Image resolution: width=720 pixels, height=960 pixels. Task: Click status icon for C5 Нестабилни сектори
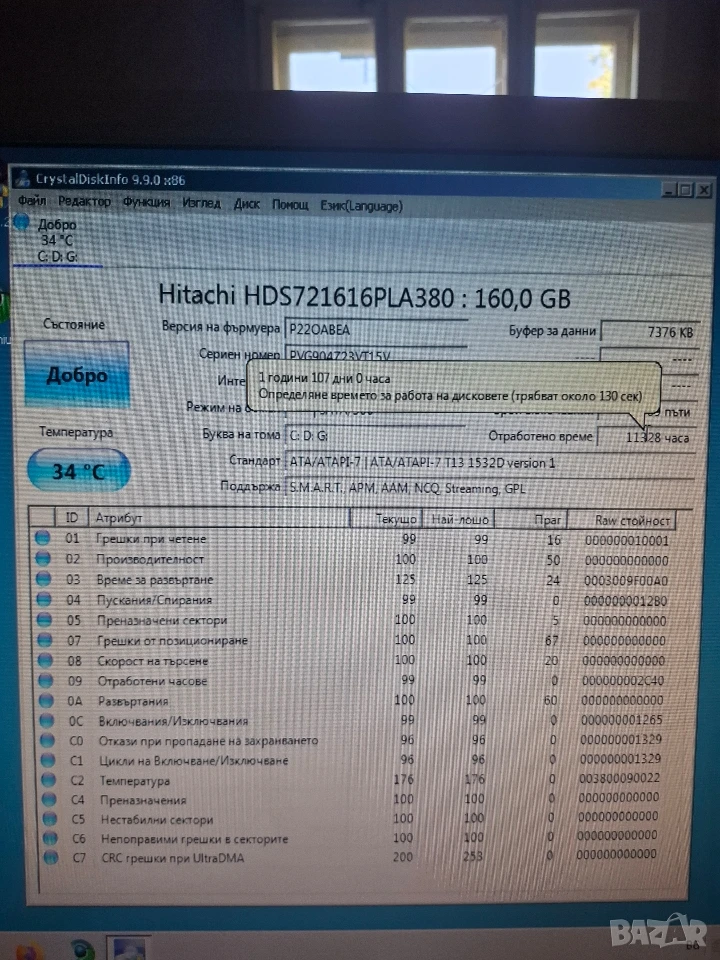(x=50, y=819)
